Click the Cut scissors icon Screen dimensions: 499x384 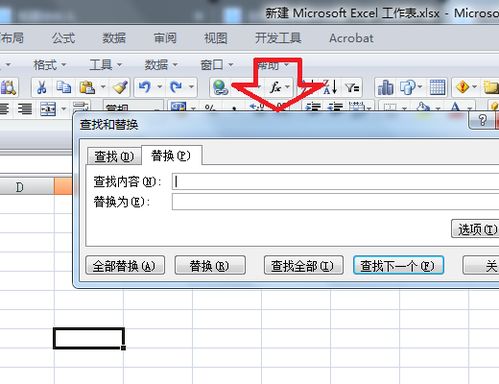[41, 88]
